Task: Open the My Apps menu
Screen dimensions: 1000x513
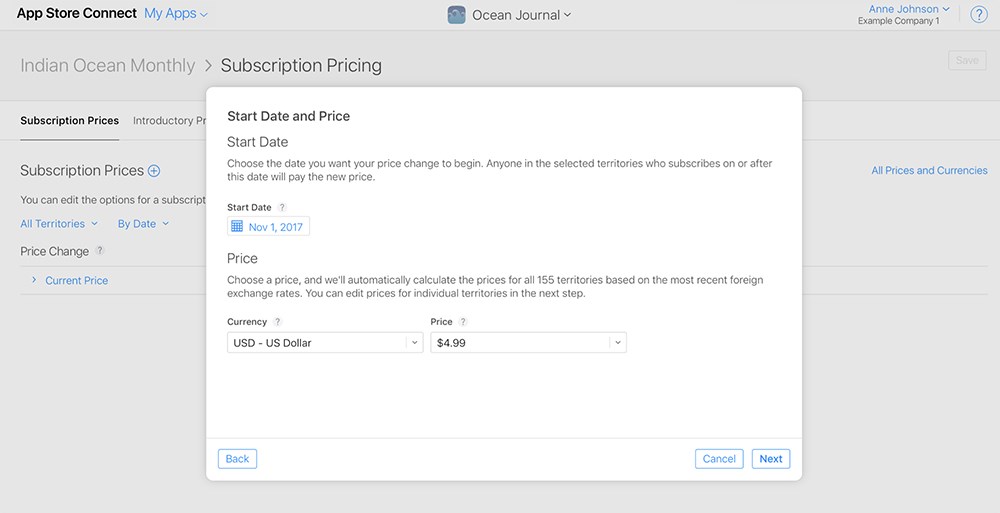Action: tap(175, 13)
